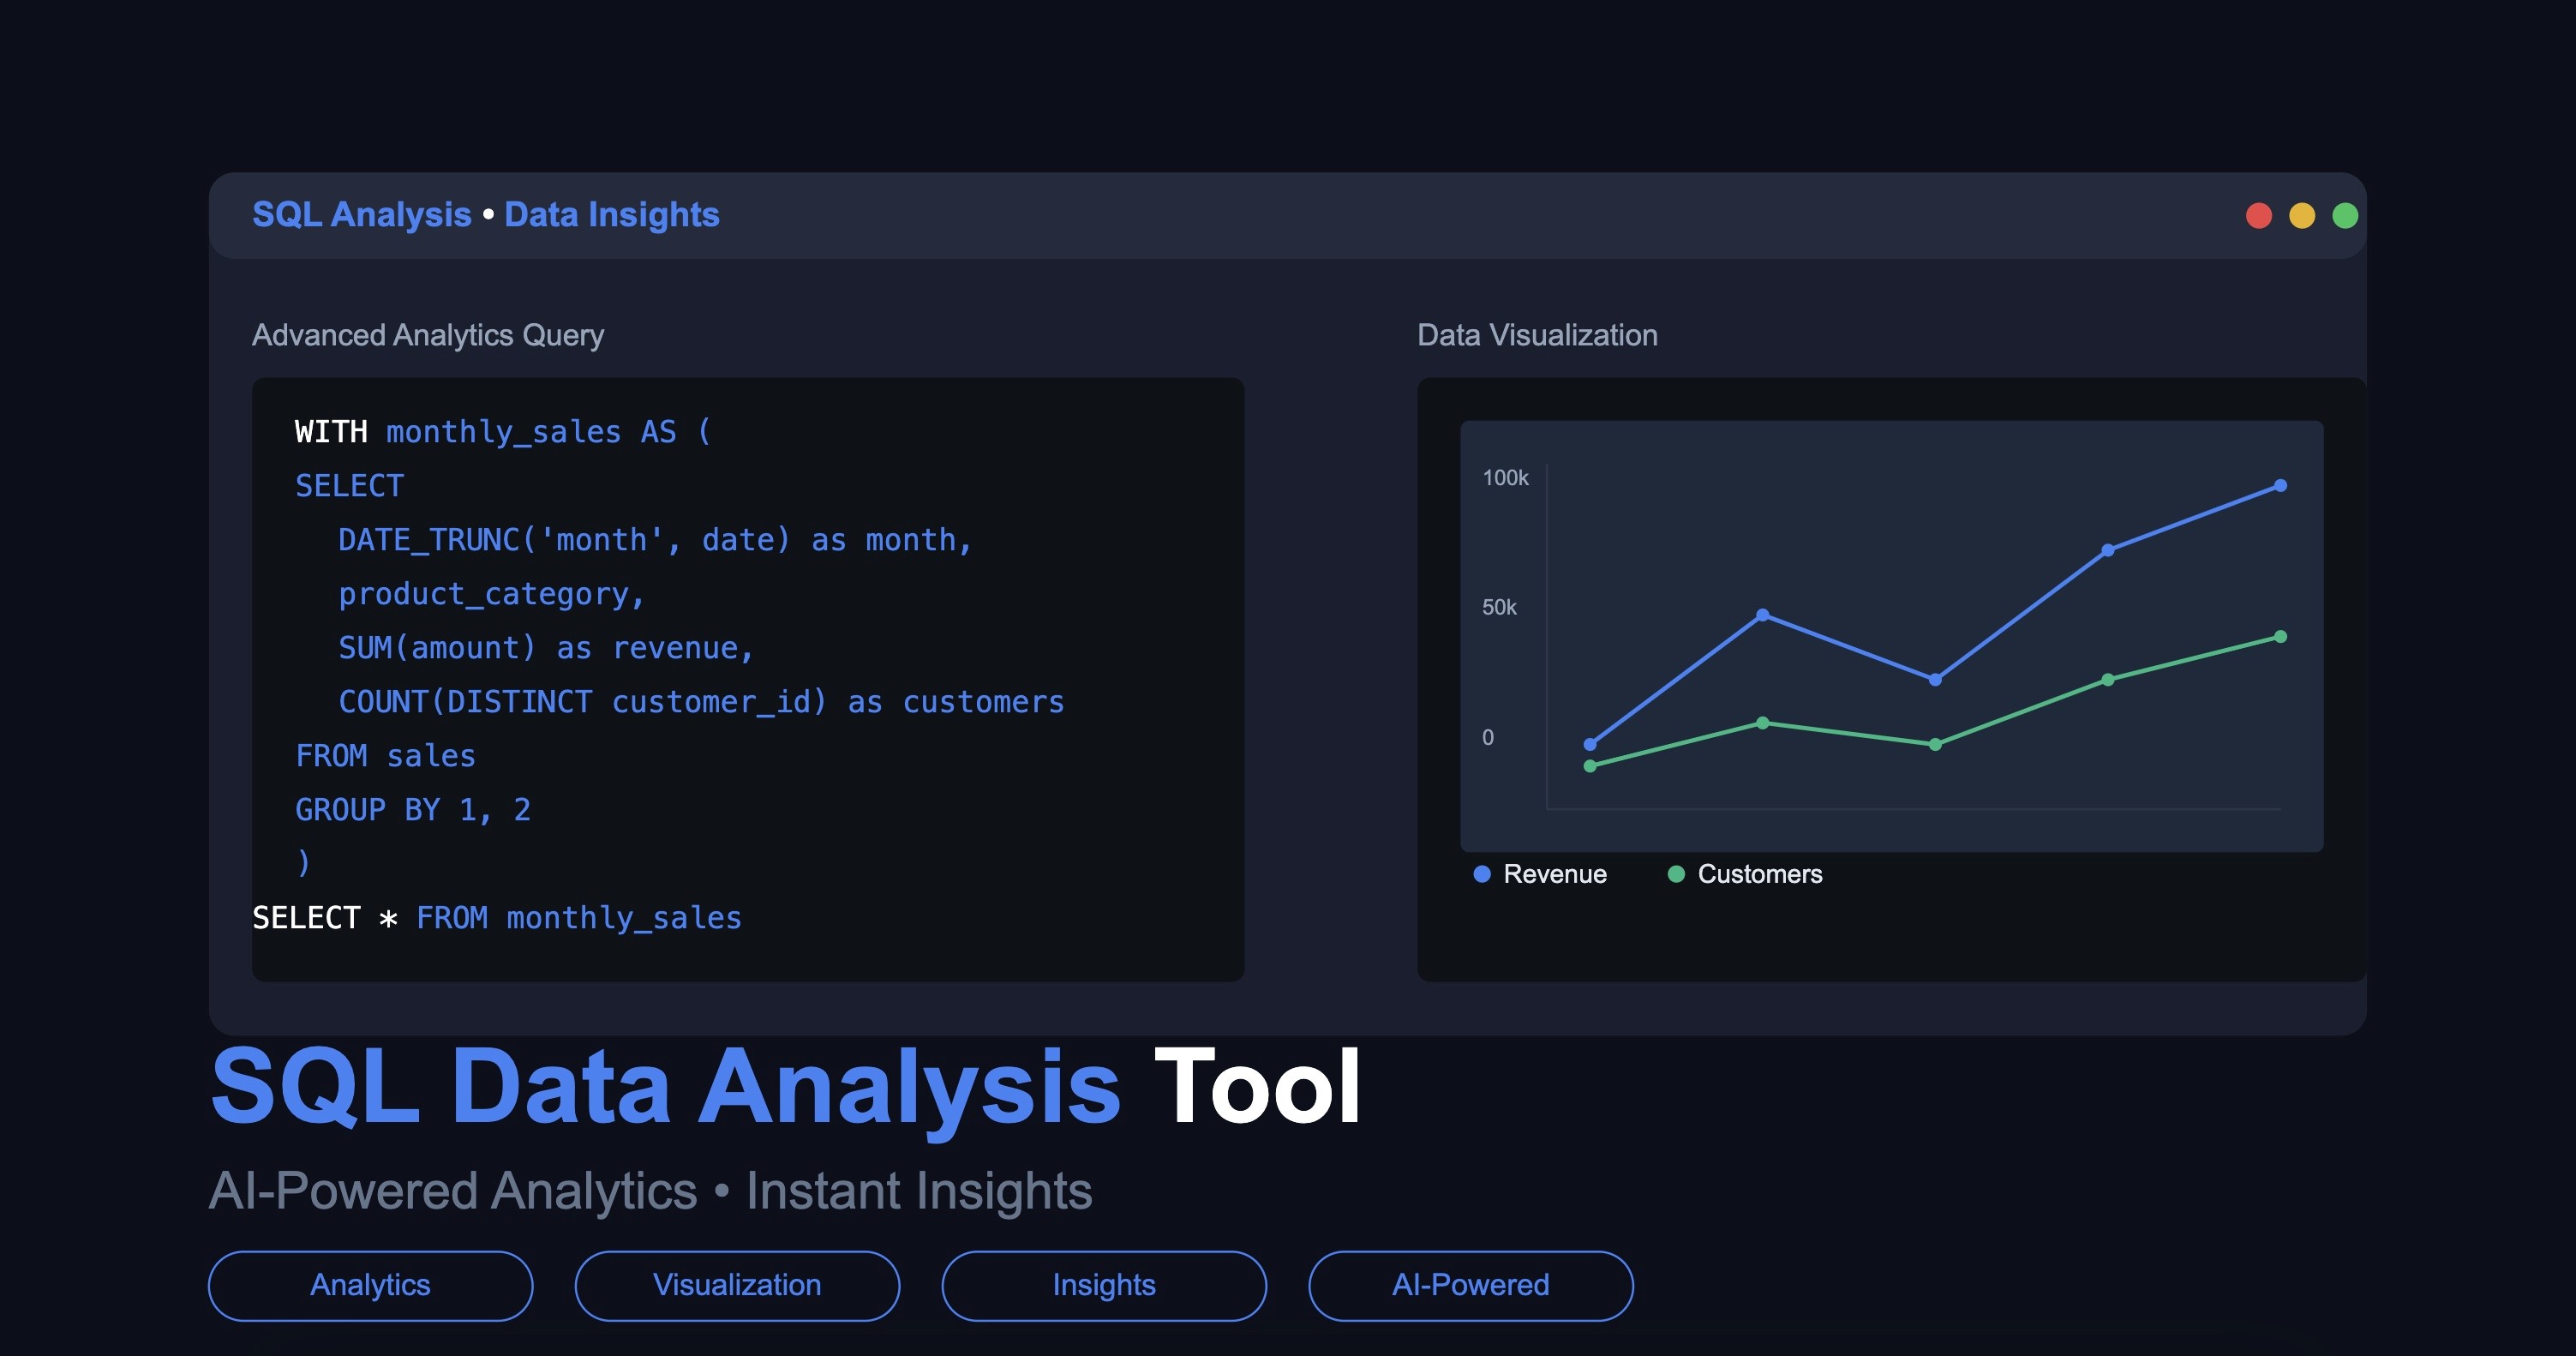Click the Insights pill button
Image resolution: width=2576 pixels, height=1356 pixels.
tap(1104, 1285)
